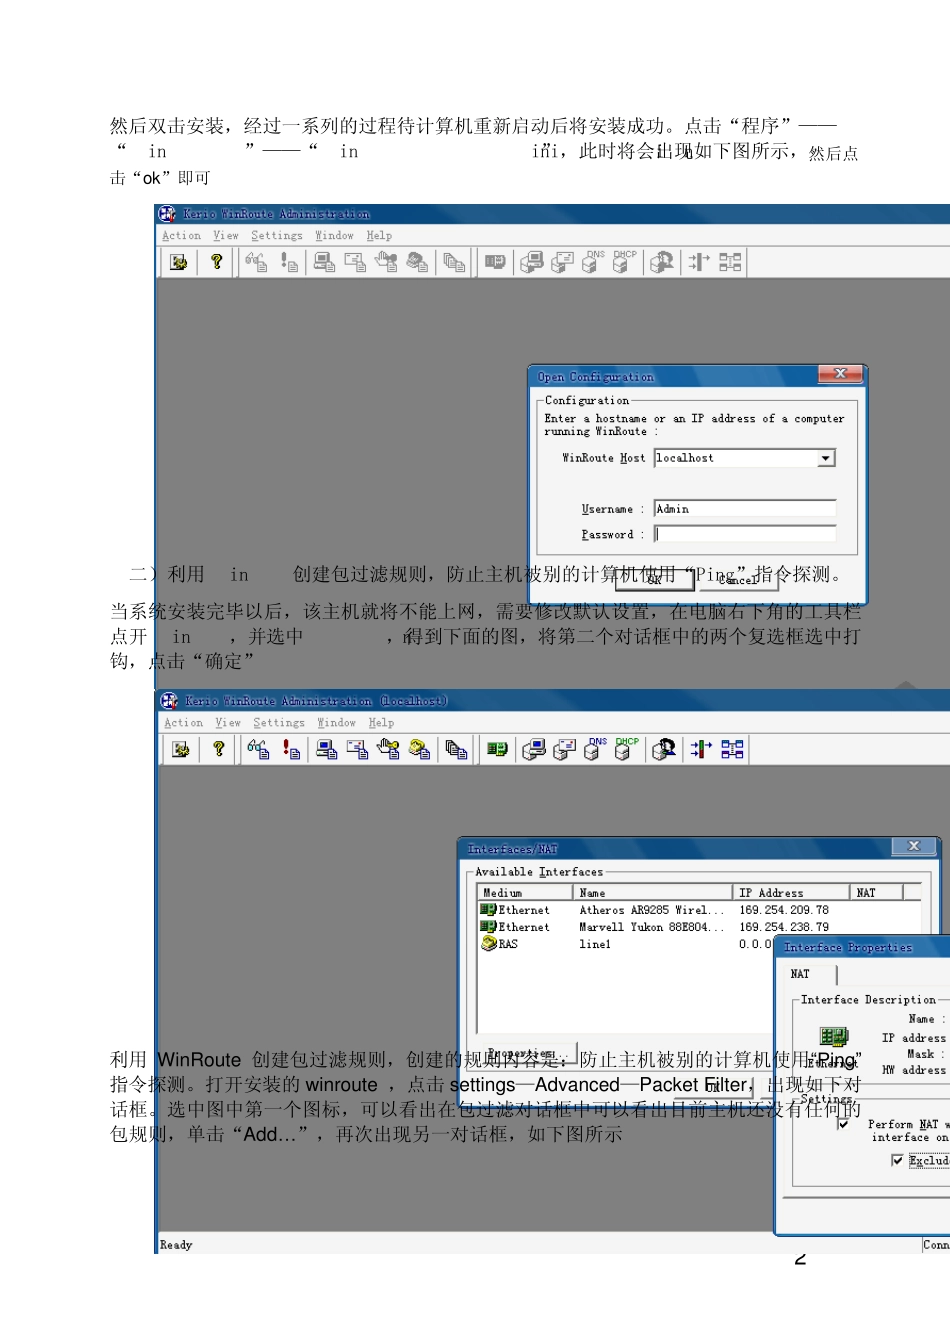Click green DHCP icon in localhost toolbar
Image resolution: width=950 pixels, height=1344 pixels.
(627, 749)
